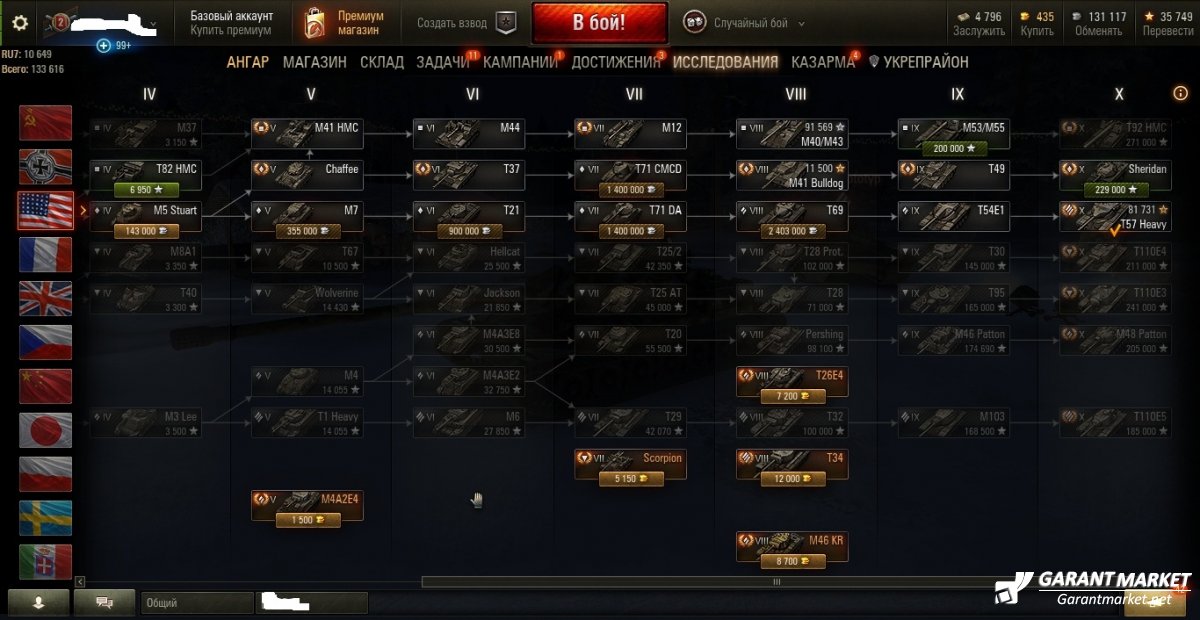Open the Premium shop bag icon
1200x620 pixels.
tap(315, 23)
